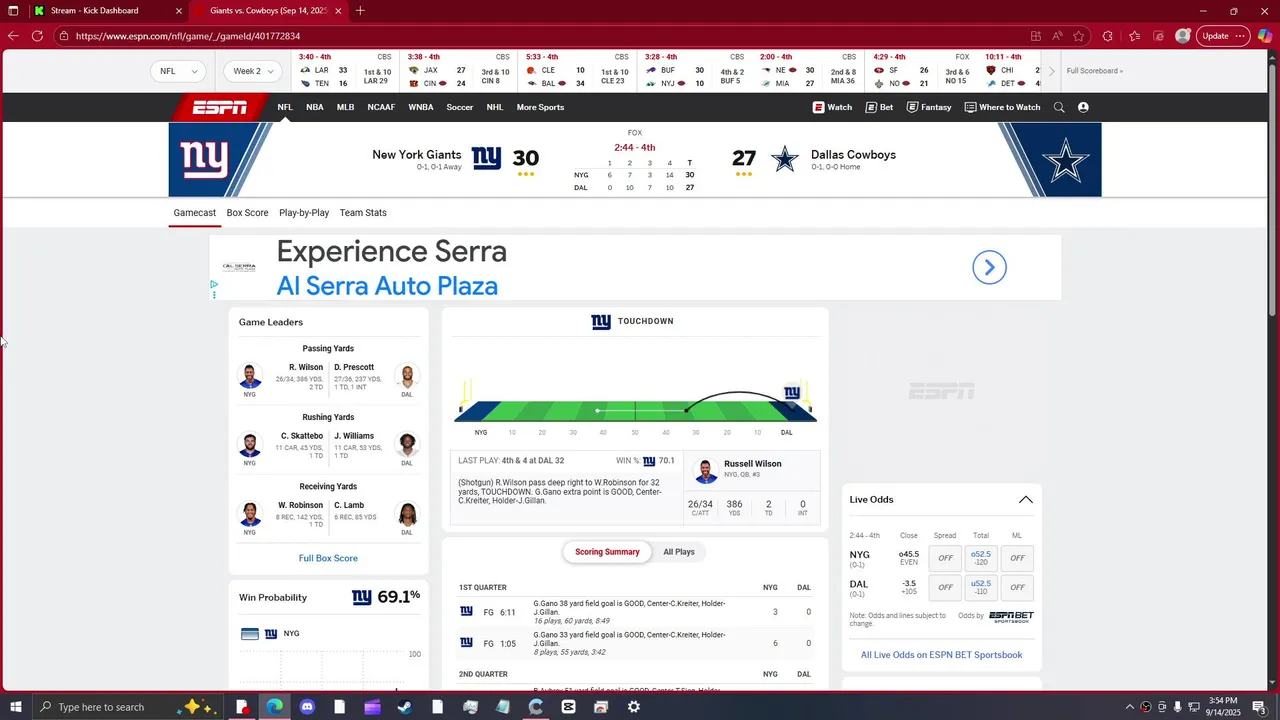Open the Team Stats tab
1280x720 pixels.
click(x=363, y=213)
